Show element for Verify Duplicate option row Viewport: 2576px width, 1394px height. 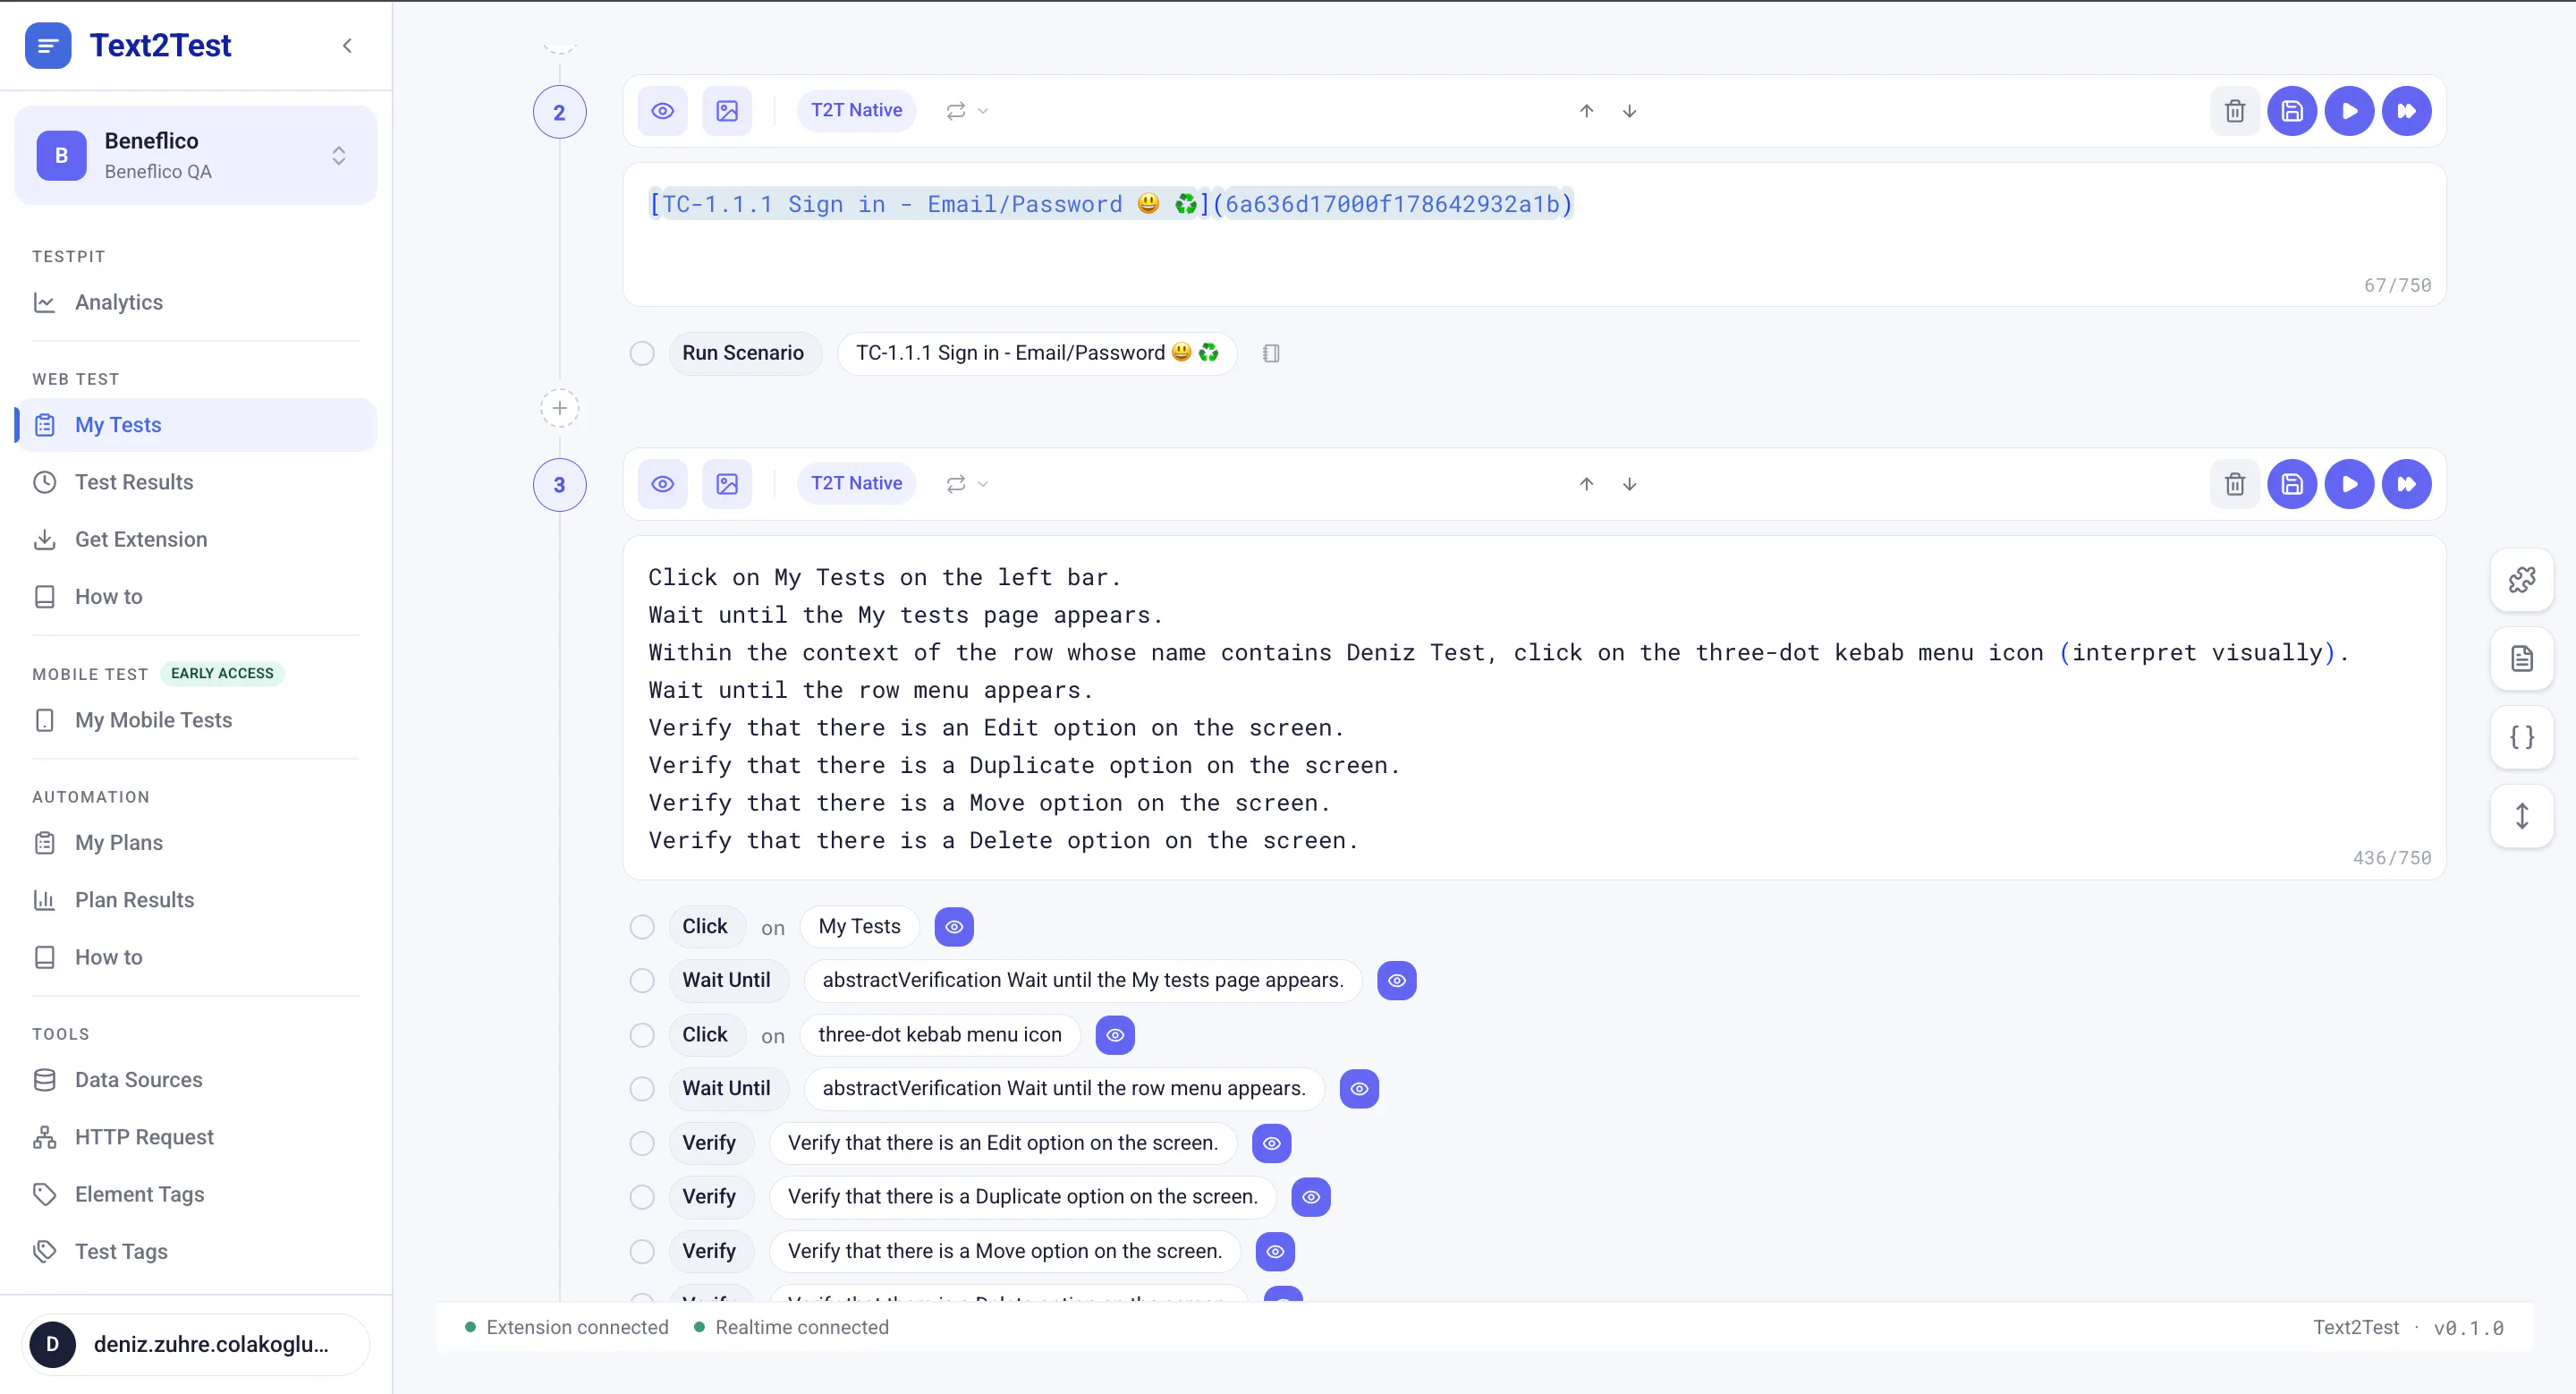coord(1311,1197)
